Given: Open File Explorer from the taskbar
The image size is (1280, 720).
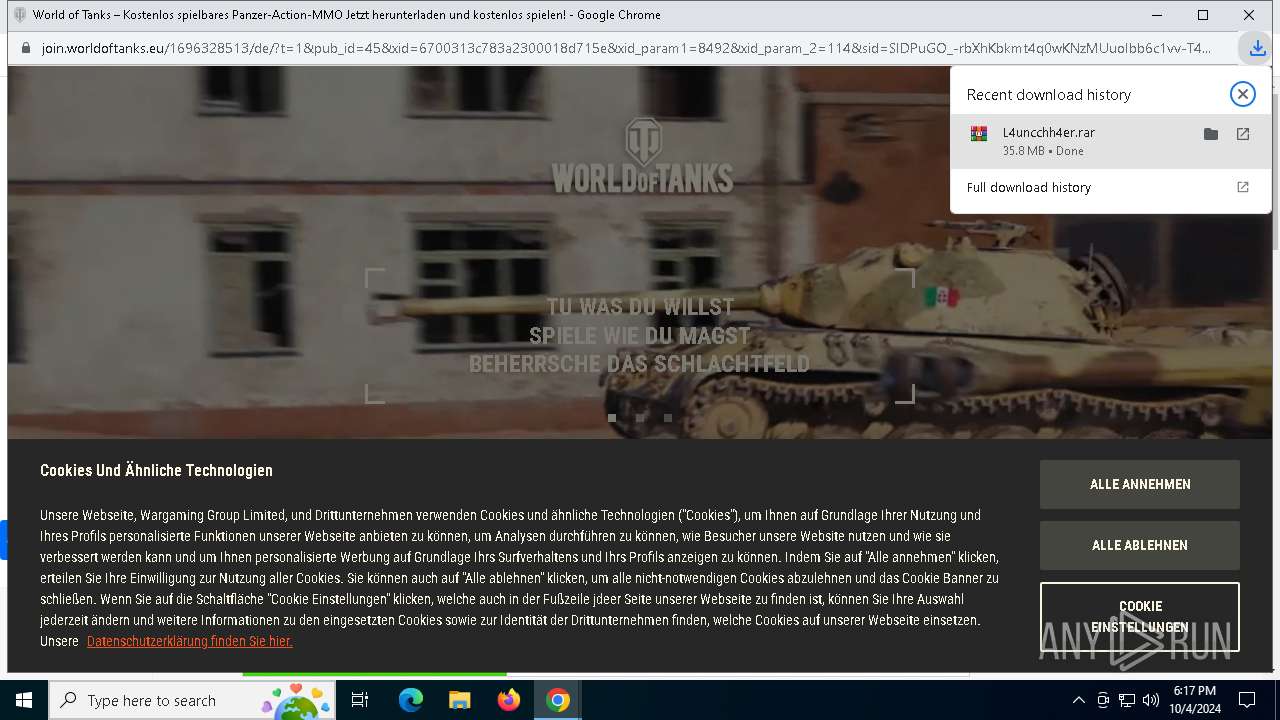Looking at the screenshot, I should click(460, 700).
